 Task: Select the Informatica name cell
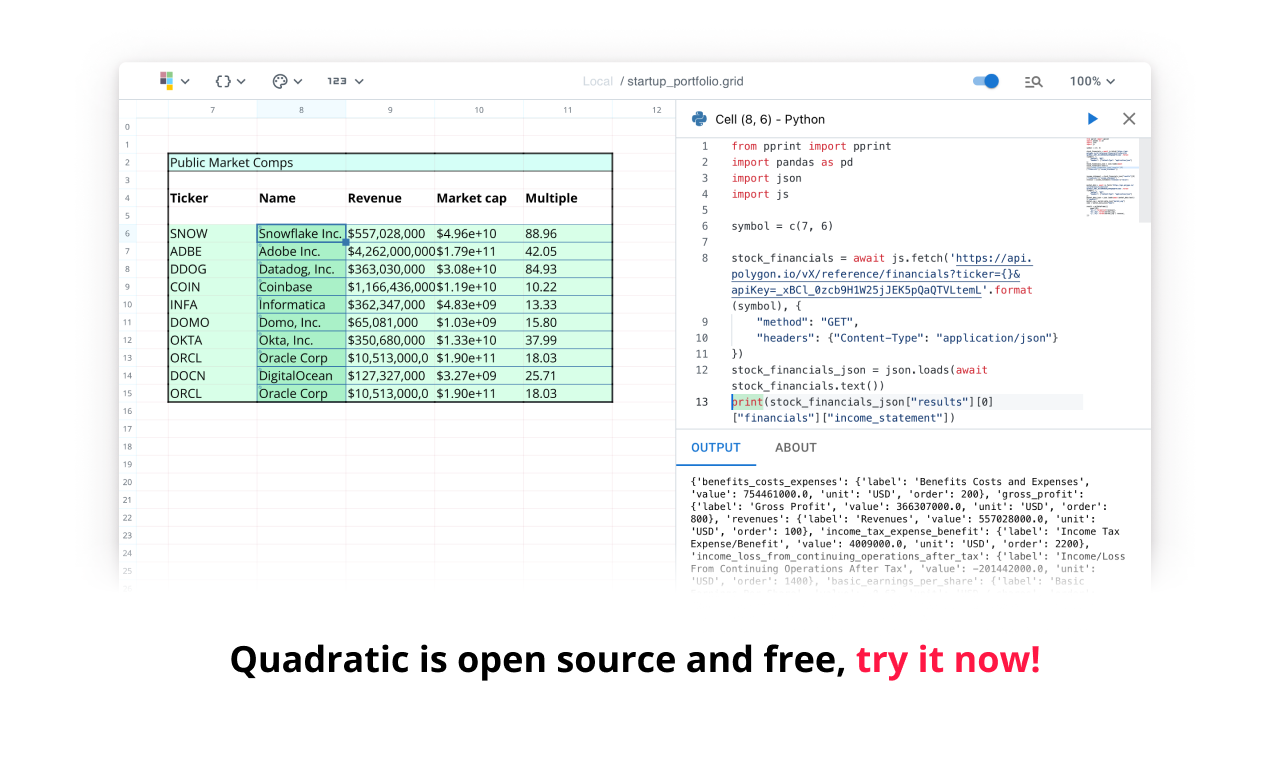(x=301, y=304)
